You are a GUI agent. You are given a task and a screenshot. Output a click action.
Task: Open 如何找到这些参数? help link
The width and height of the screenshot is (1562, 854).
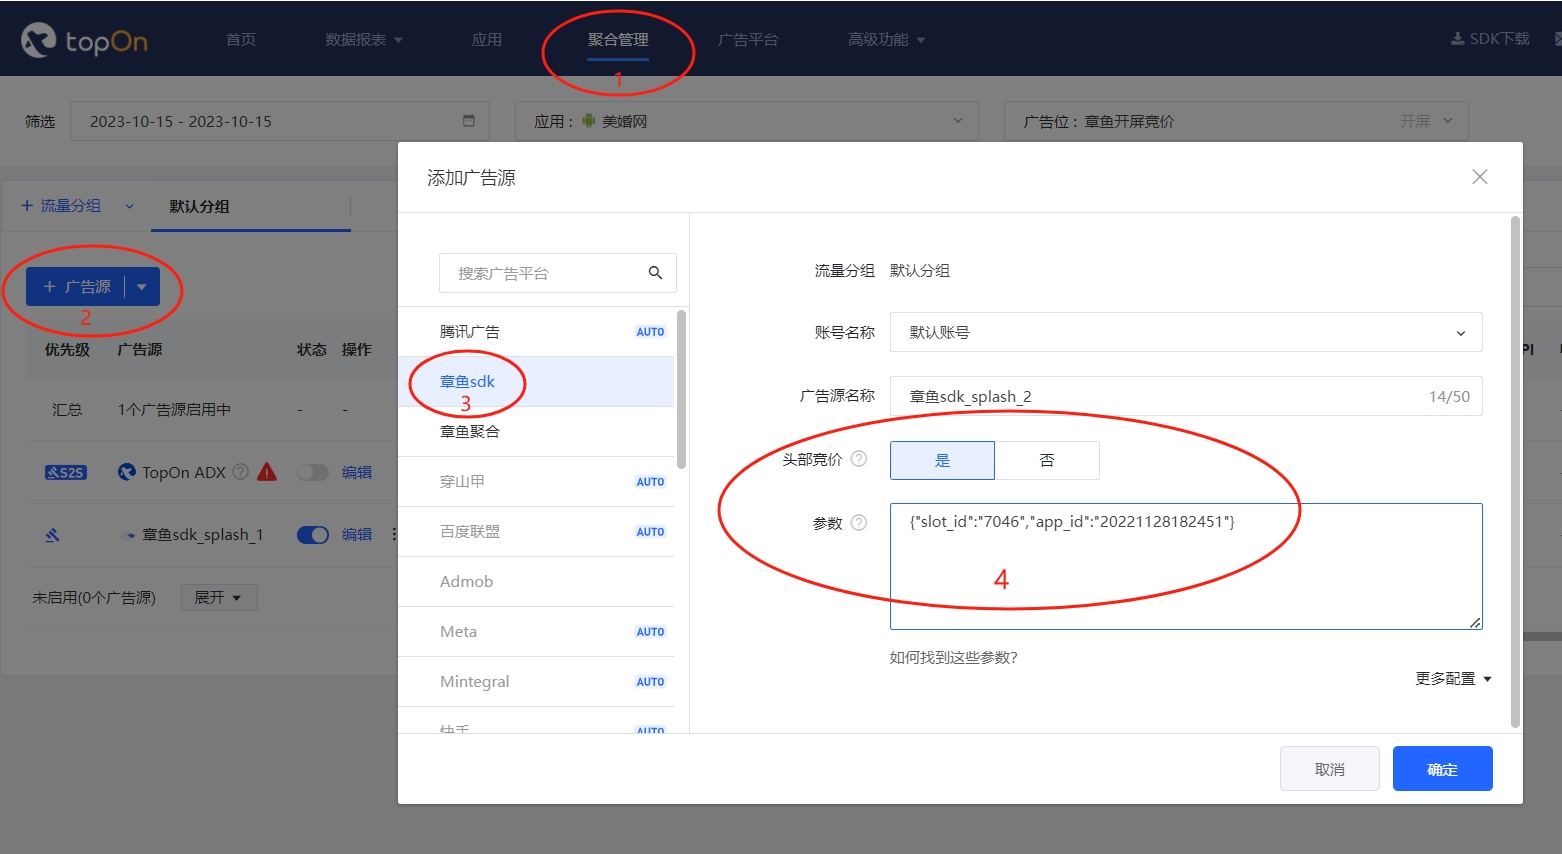click(954, 657)
